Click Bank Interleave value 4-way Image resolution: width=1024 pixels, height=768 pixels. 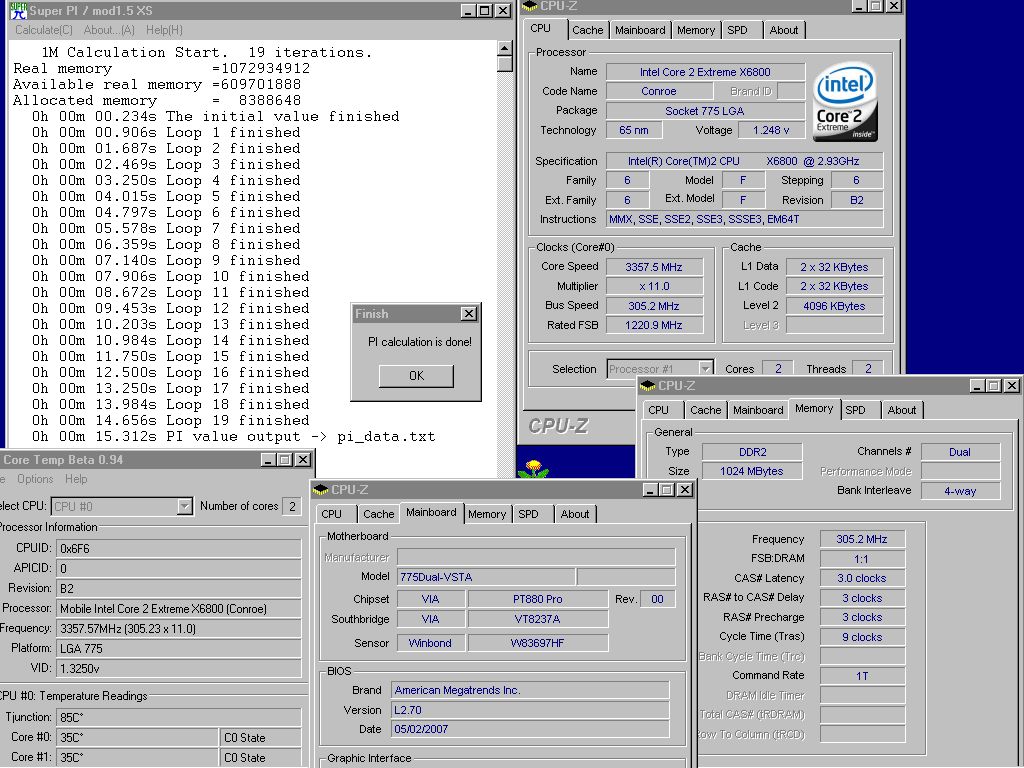coord(960,490)
